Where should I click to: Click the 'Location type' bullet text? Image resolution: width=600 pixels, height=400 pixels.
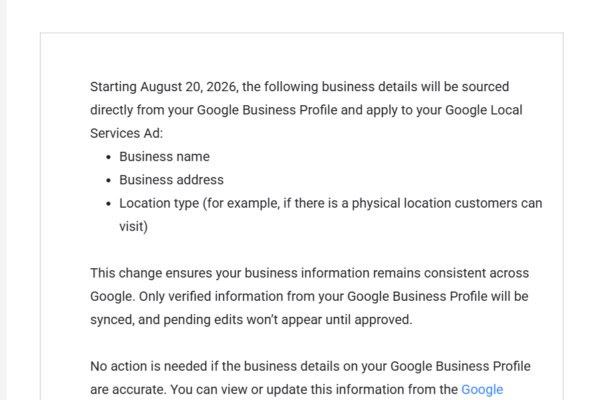tap(159, 203)
